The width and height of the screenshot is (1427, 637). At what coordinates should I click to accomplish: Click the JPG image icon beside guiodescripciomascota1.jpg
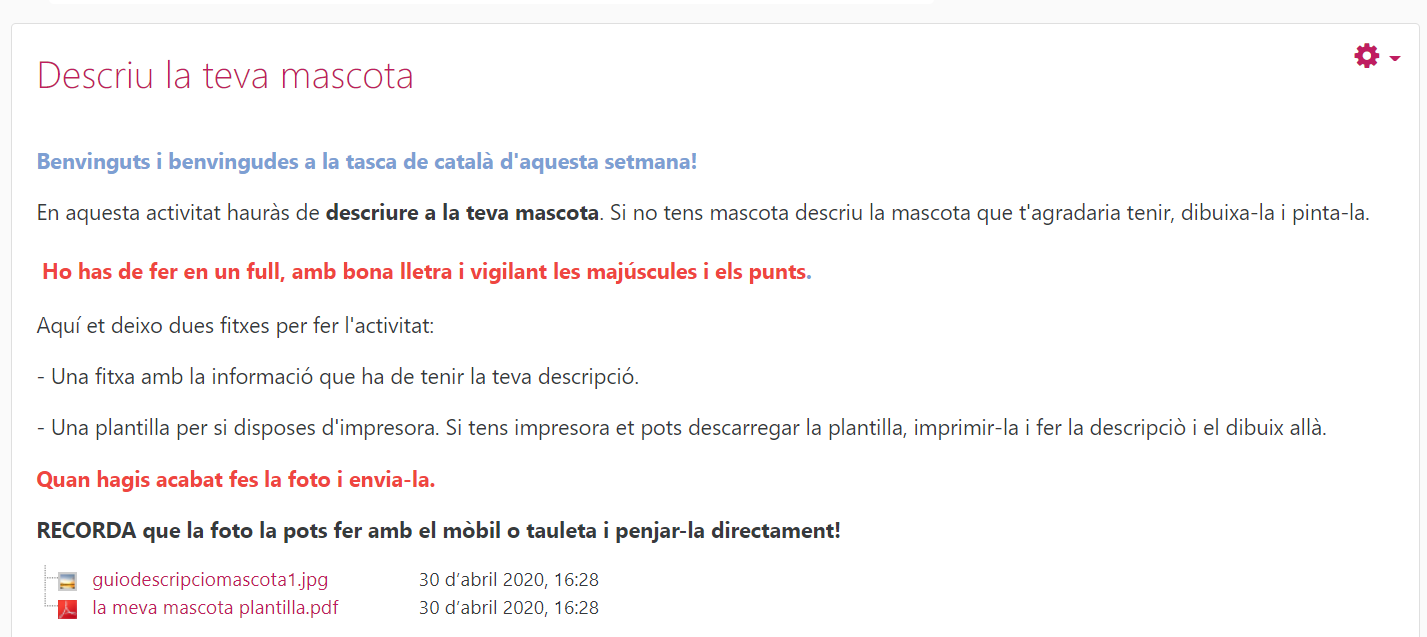pyautogui.click(x=64, y=579)
